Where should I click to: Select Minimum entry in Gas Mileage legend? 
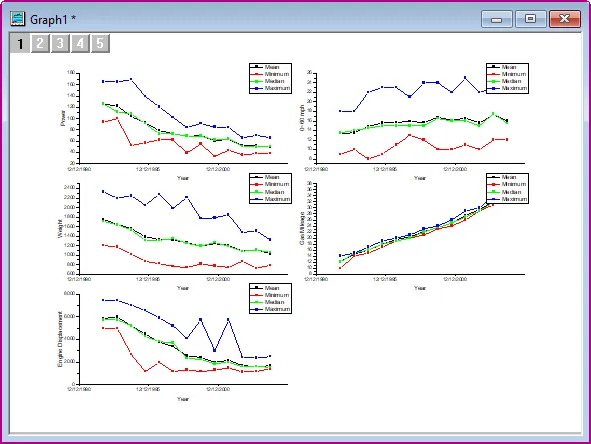507,184
